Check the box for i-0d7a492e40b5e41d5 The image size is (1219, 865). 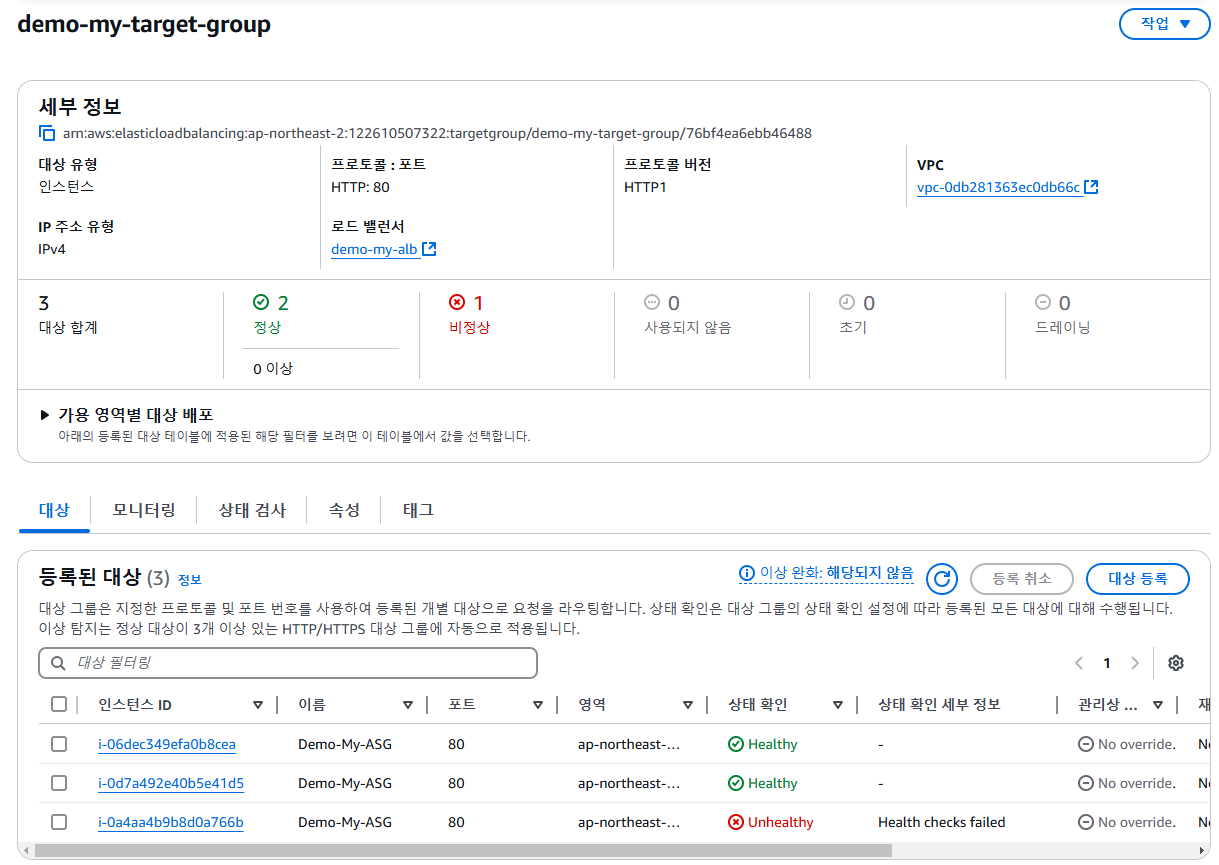click(59, 783)
